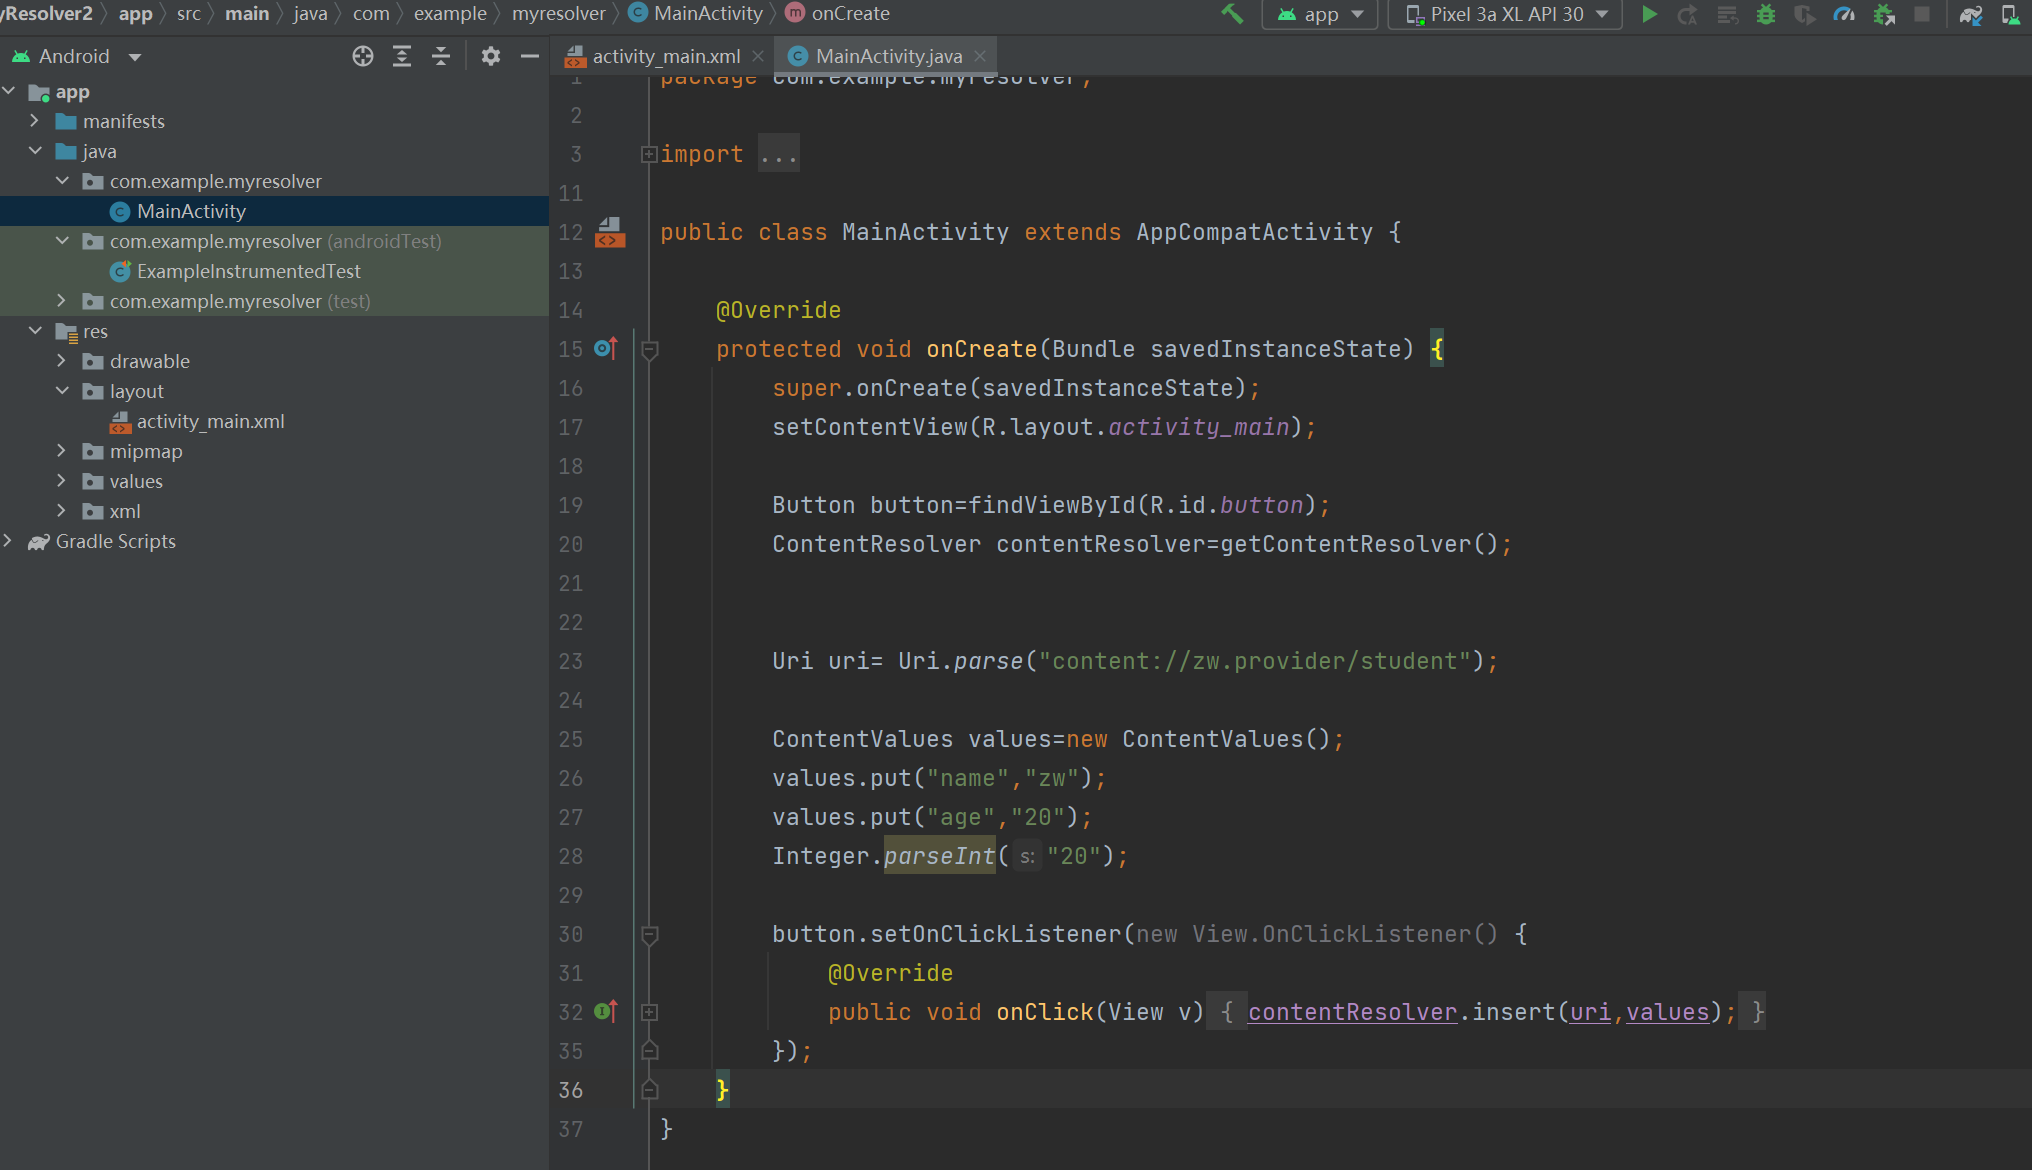Expand the manifests folder
The height and width of the screenshot is (1170, 2032).
(35, 121)
